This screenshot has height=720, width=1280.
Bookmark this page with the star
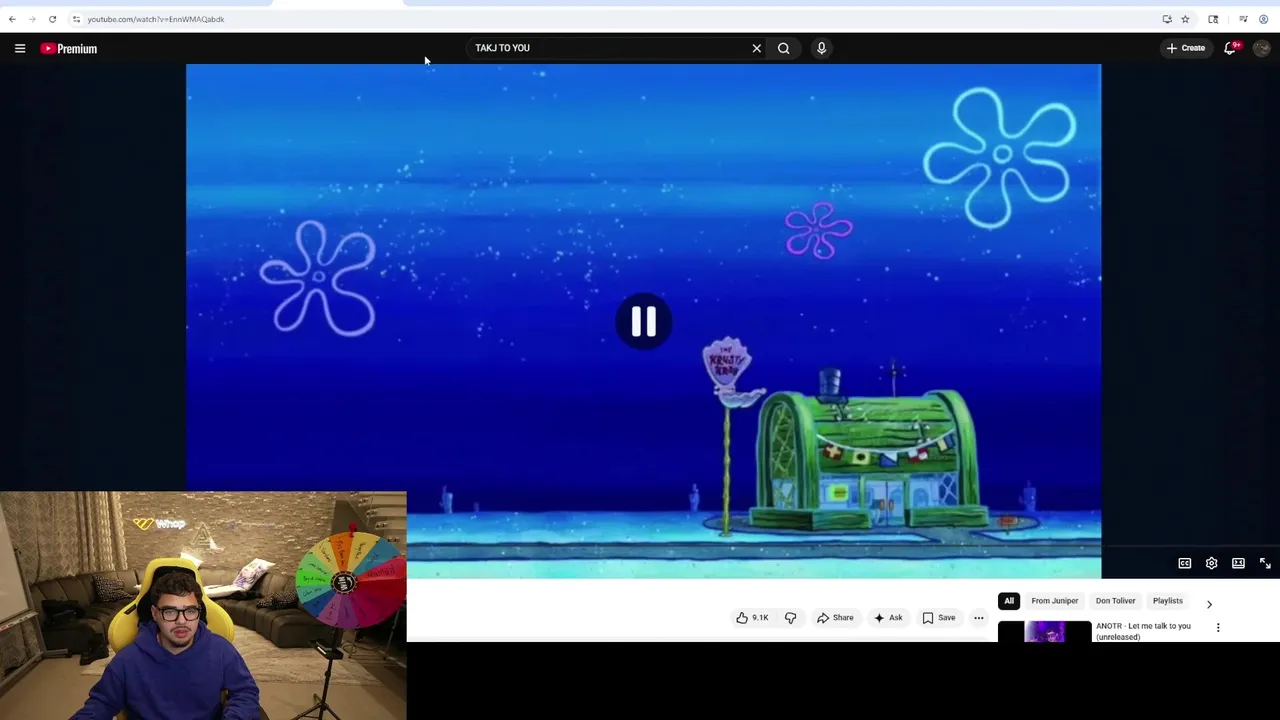(x=1185, y=19)
